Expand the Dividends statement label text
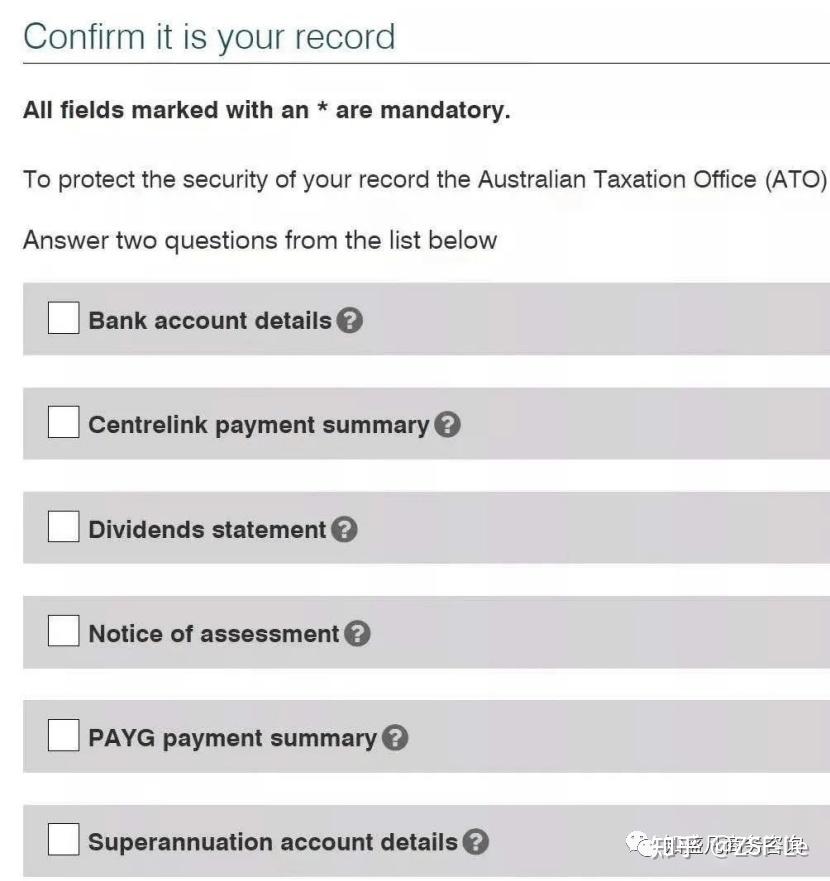This screenshot has height=881, width=830. [x=207, y=530]
